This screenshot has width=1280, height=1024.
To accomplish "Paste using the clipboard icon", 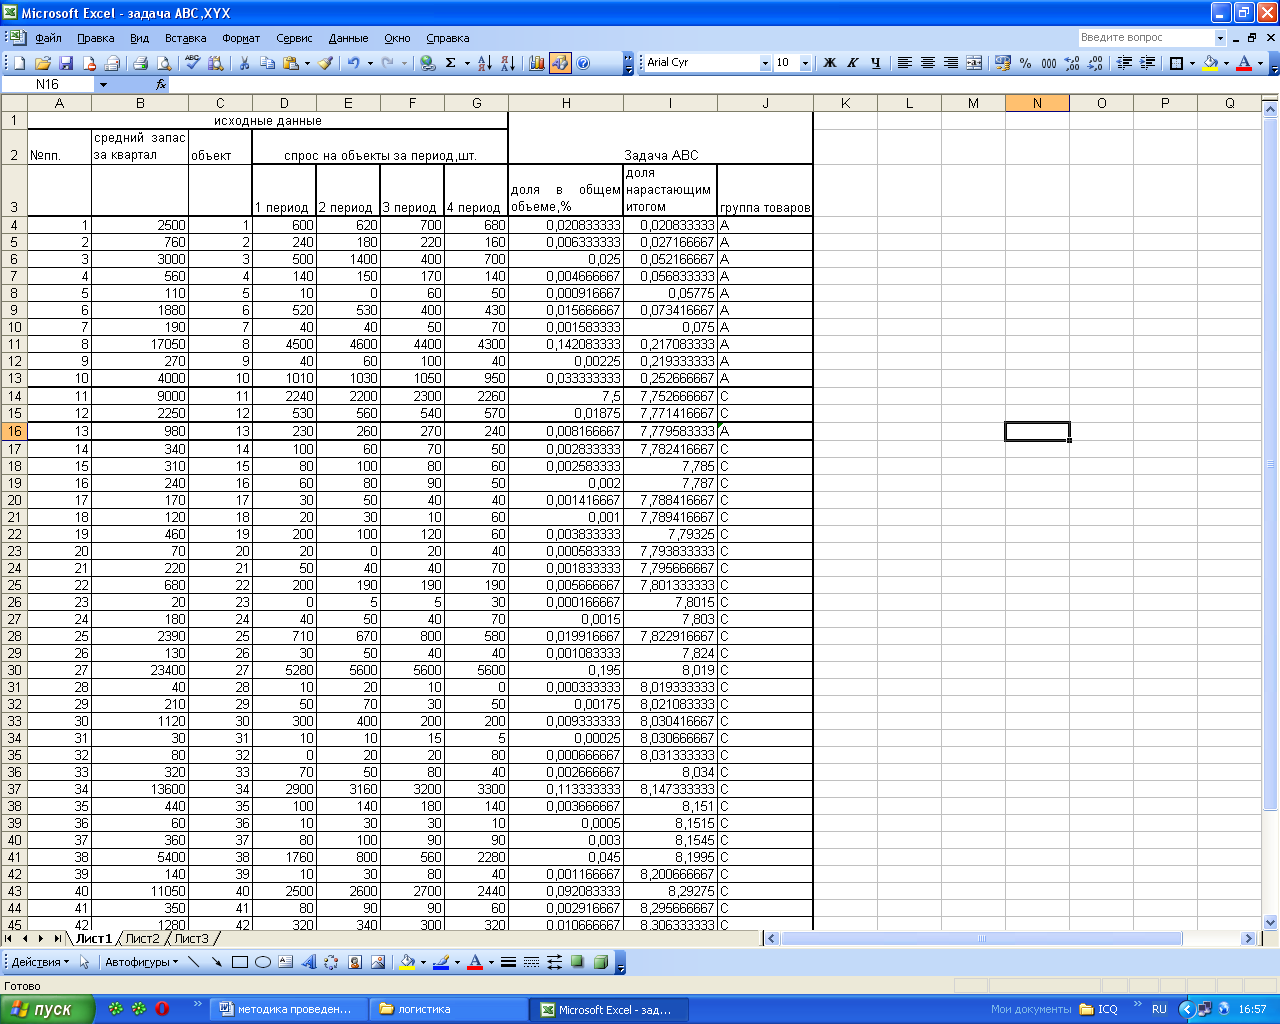I will click(291, 63).
